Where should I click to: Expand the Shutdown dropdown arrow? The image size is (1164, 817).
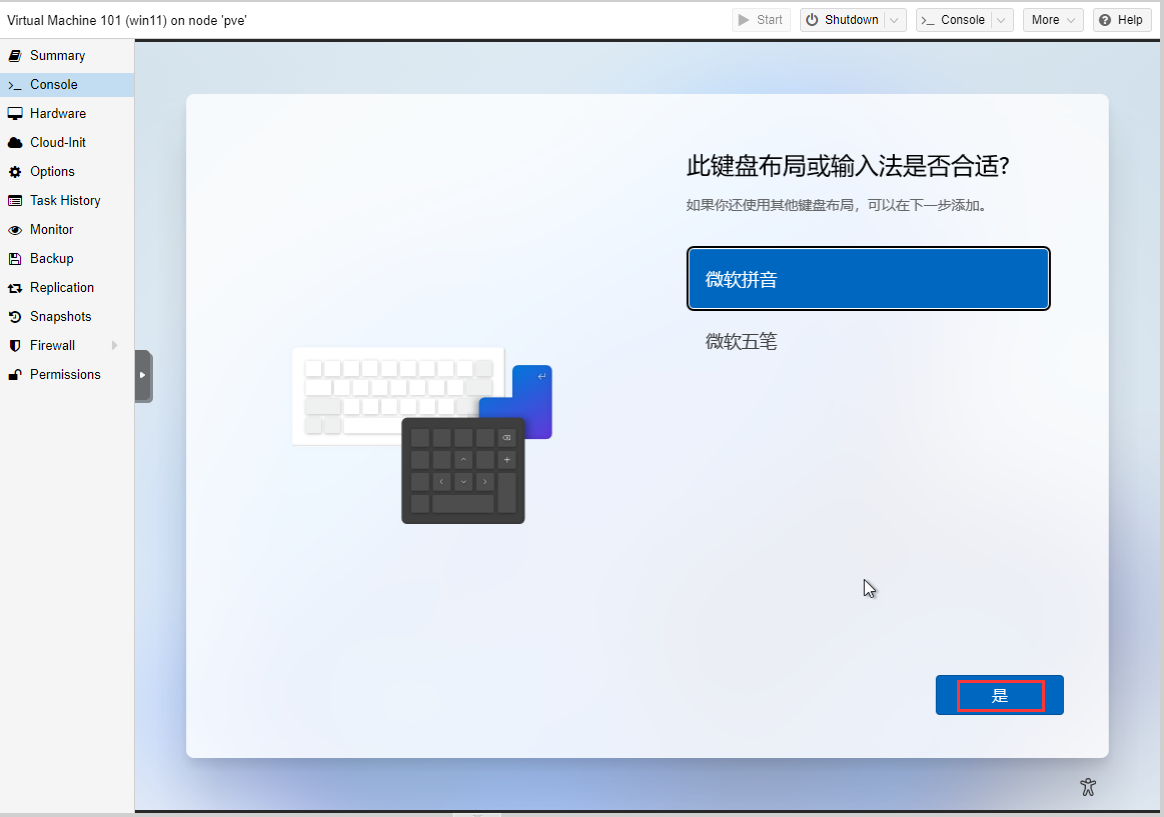click(x=896, y=20)
